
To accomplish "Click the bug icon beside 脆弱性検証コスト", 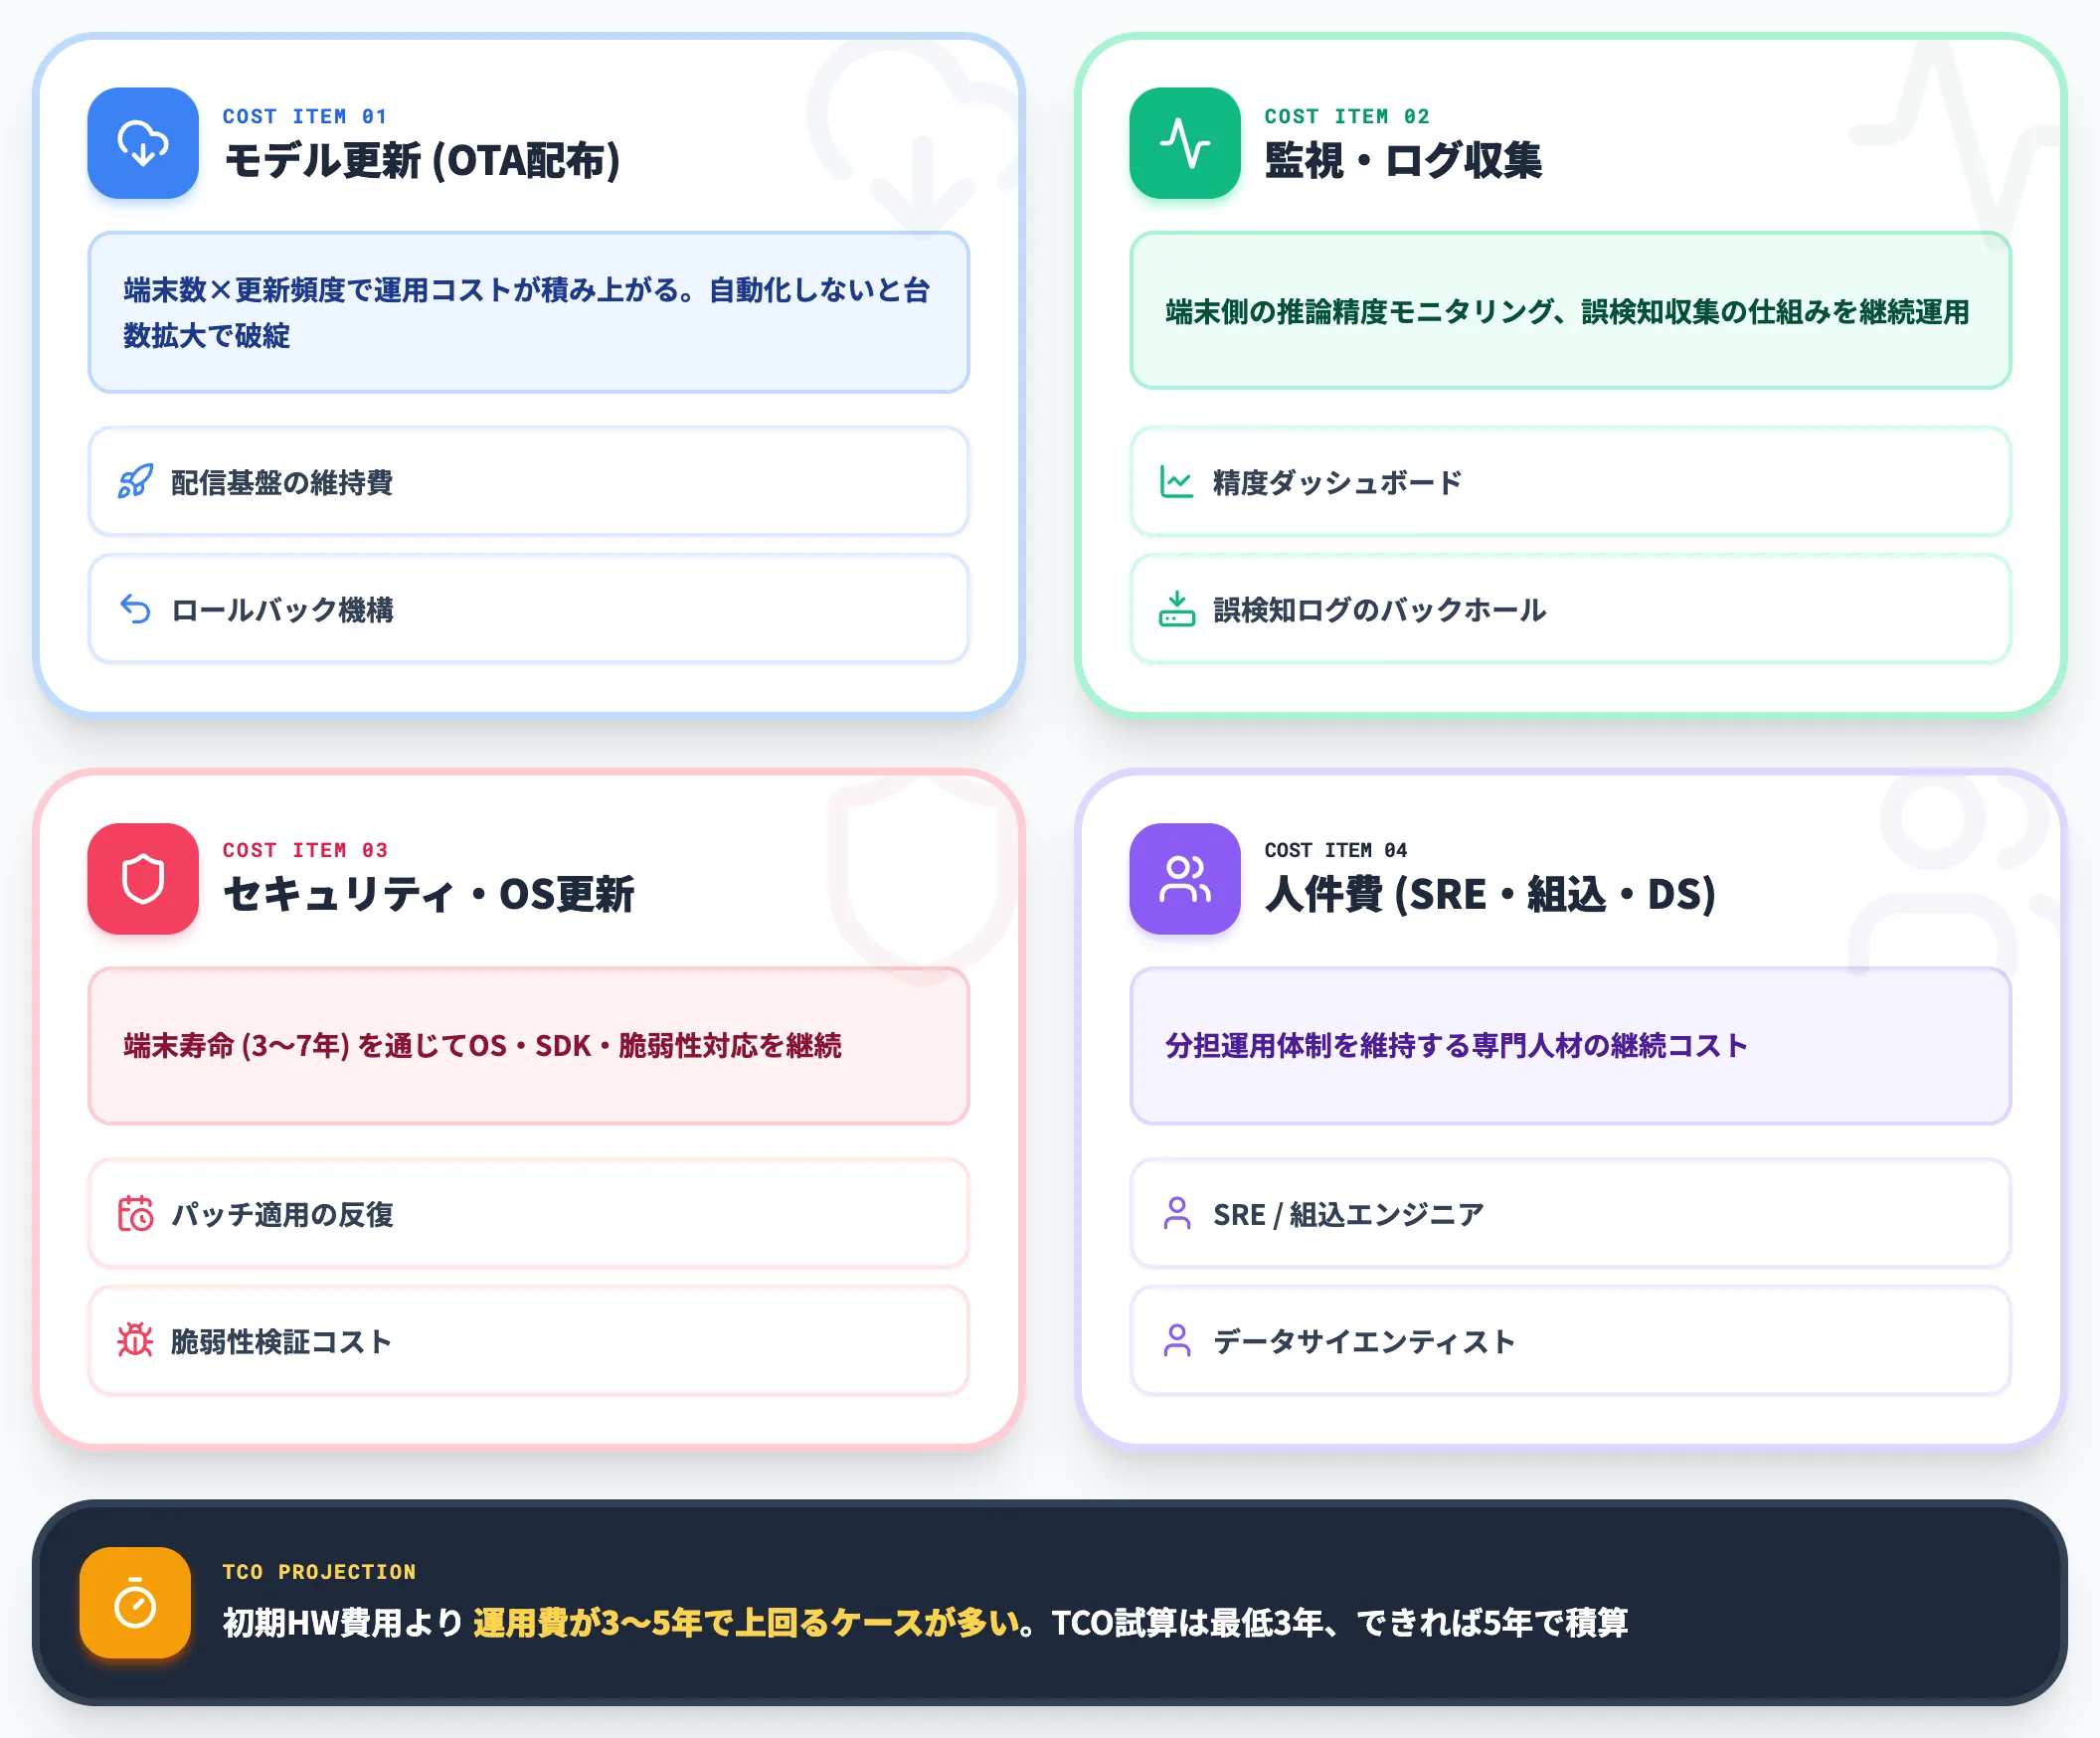I will [x=135, y=1341].
